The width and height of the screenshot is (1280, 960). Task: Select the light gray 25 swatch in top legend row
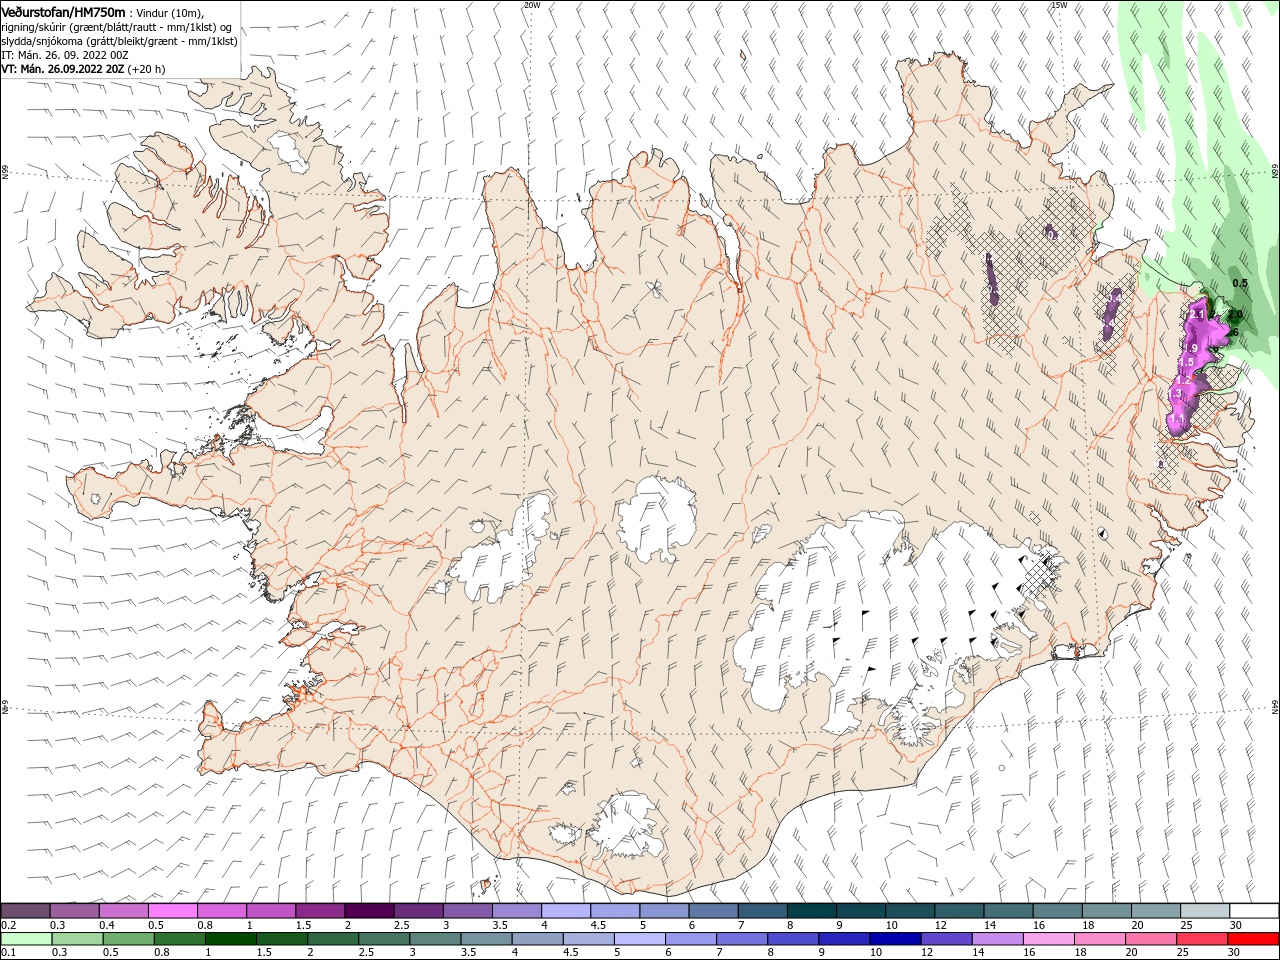click(x=1205, y=911)
